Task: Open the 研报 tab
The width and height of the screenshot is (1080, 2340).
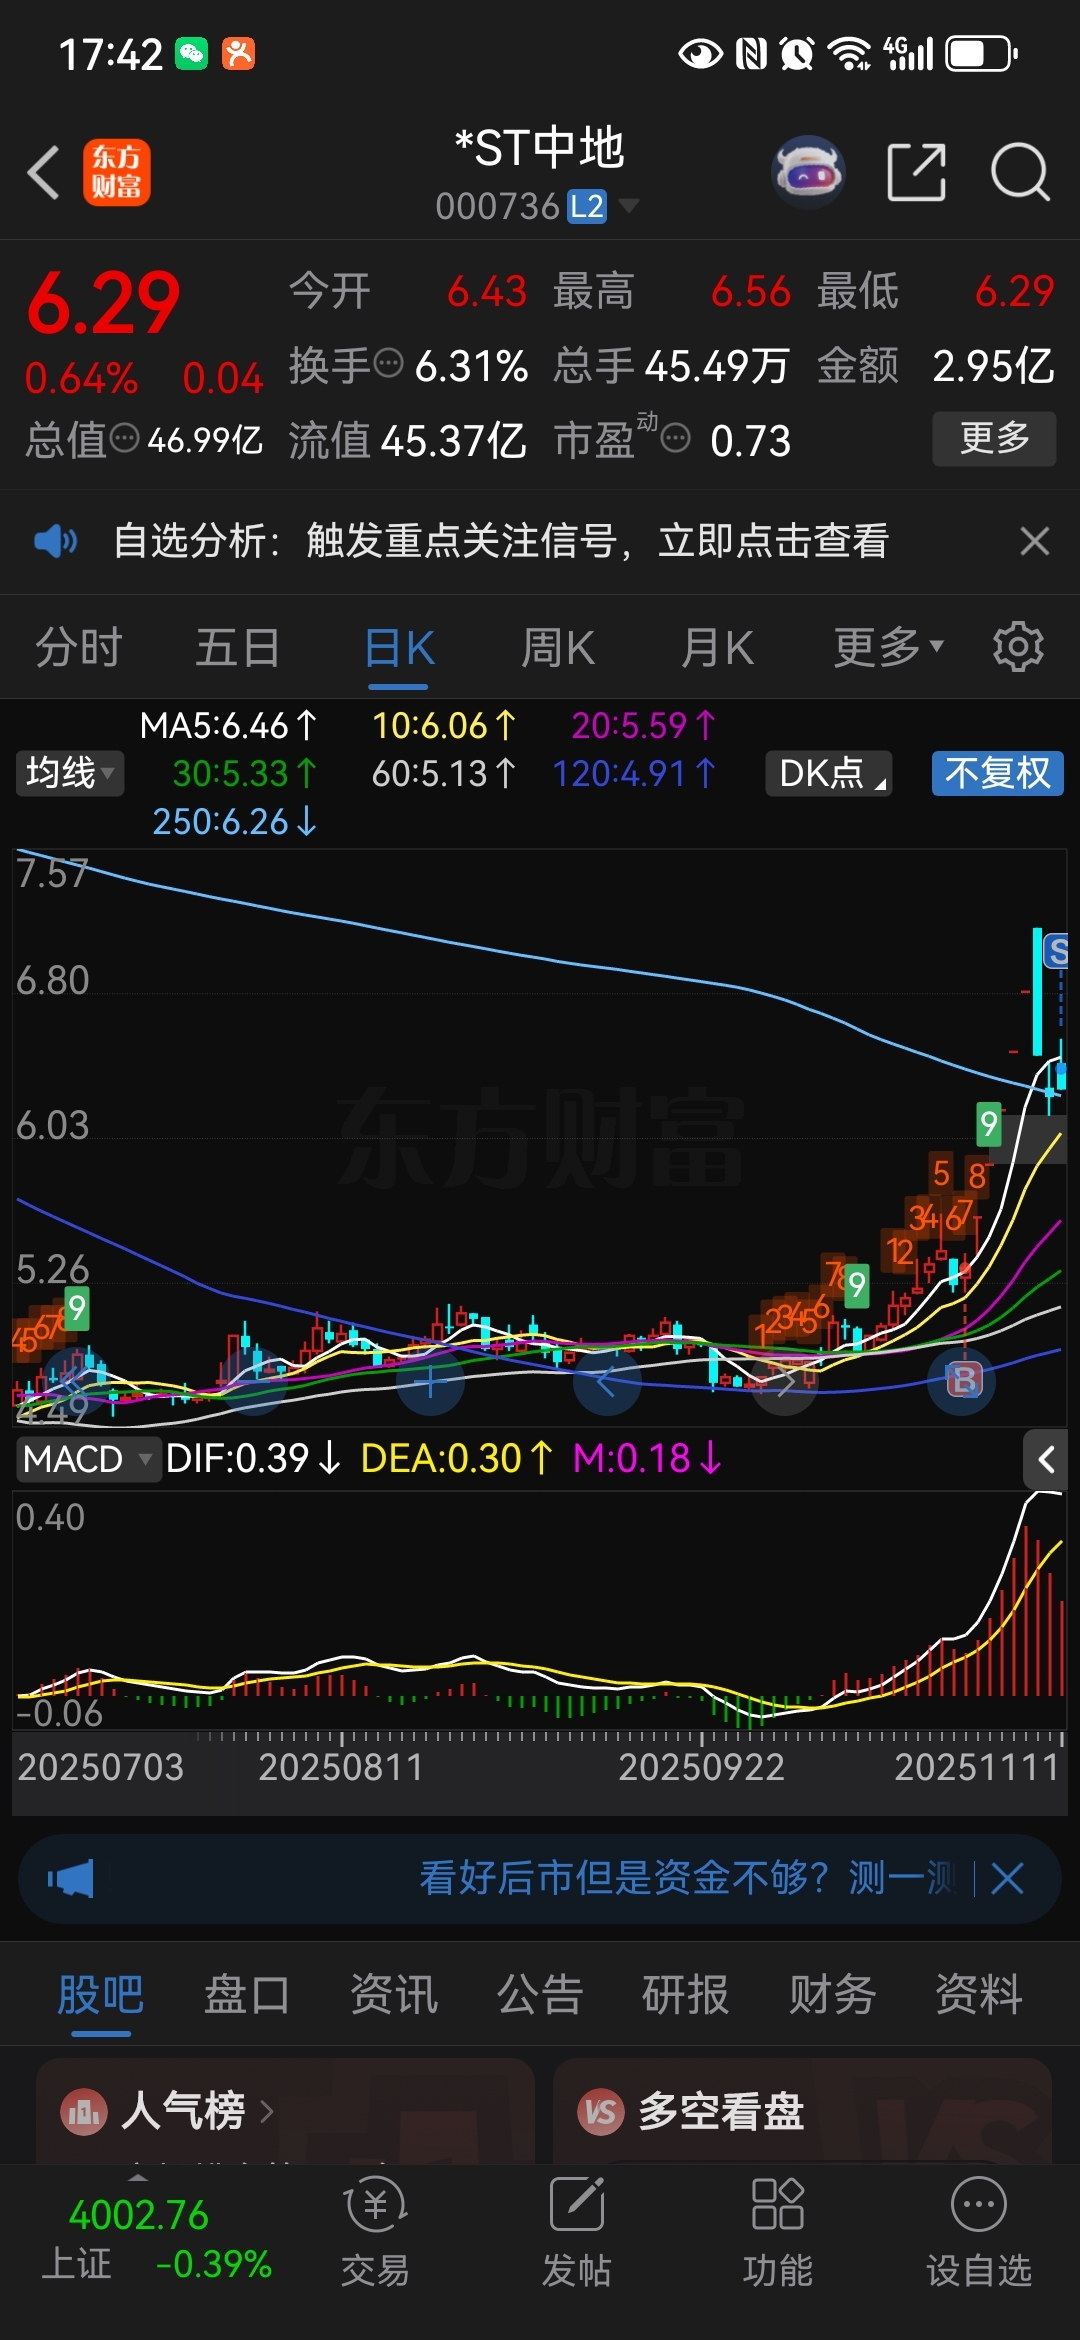Action: (x=685, y=1995)
